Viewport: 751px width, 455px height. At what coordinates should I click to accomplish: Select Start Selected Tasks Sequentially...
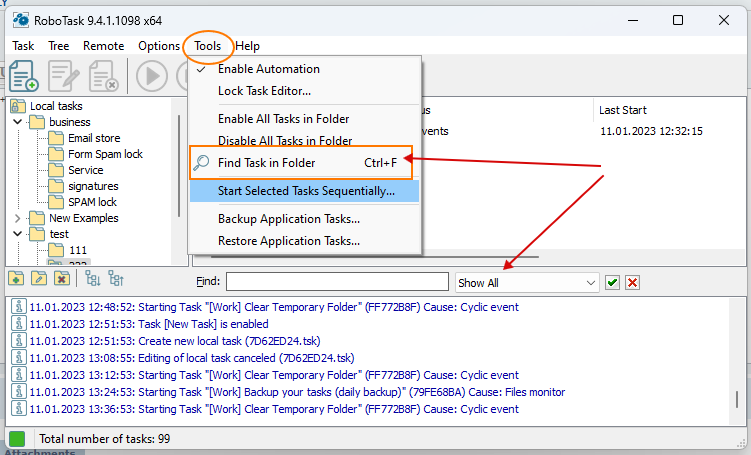305,191
